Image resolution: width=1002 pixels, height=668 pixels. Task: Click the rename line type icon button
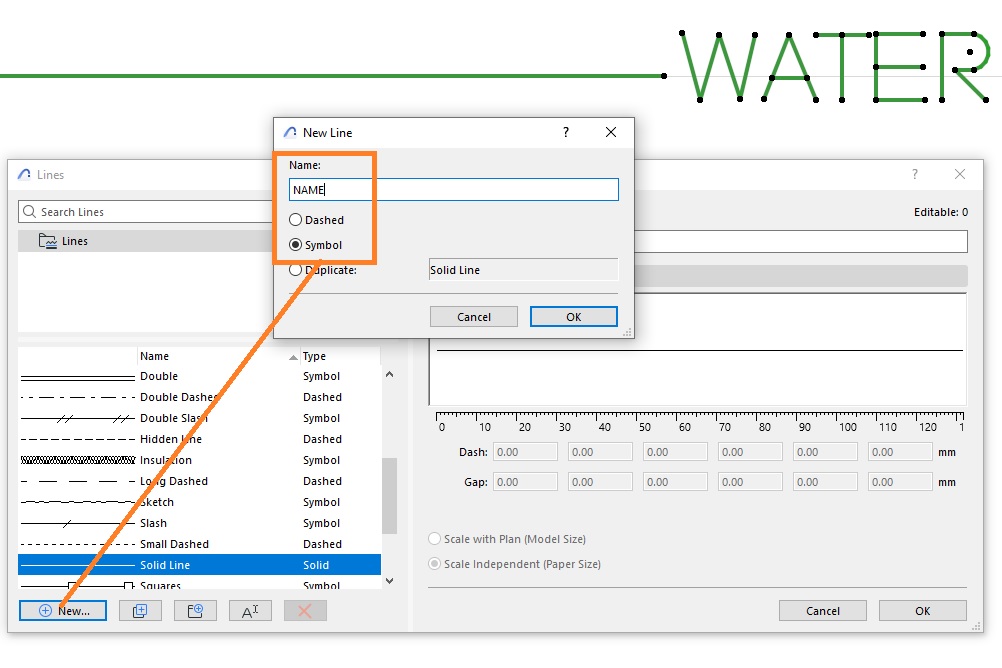[x=250, y=610]
